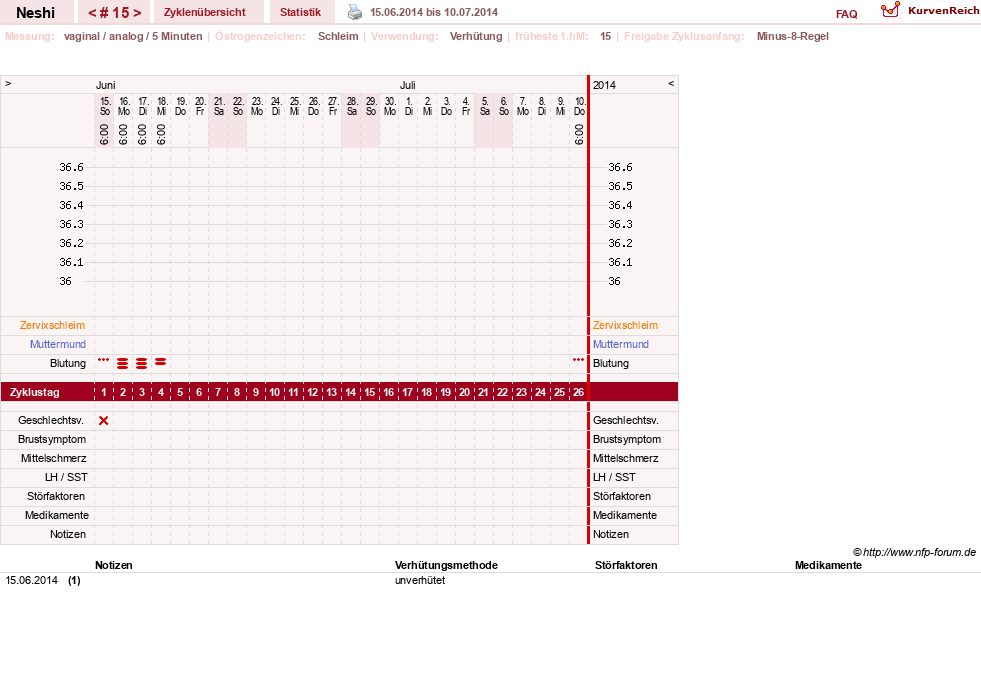Click cycle day 20 in Zyklustag bar
The width and height of the screenshot is (981, 684).
coord(464,392)
